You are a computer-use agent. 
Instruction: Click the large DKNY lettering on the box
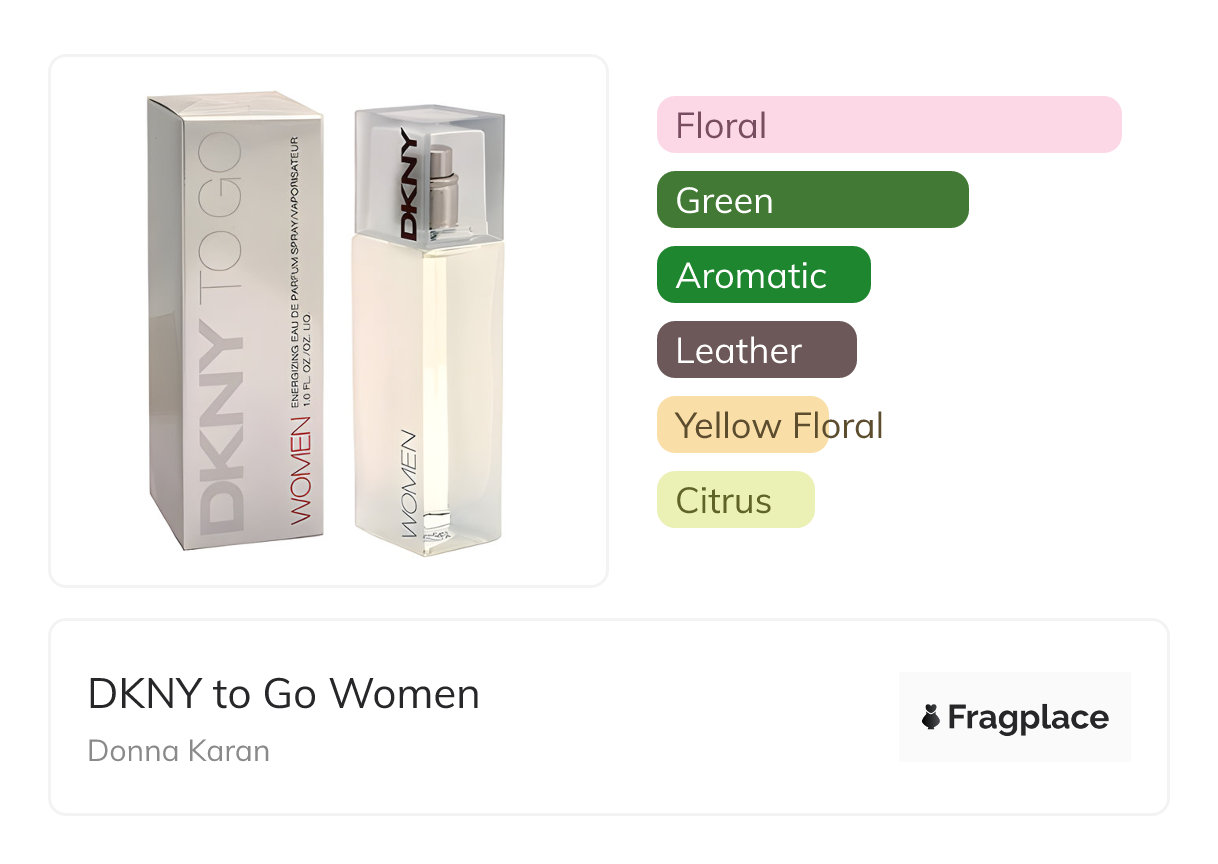(220, 425)
